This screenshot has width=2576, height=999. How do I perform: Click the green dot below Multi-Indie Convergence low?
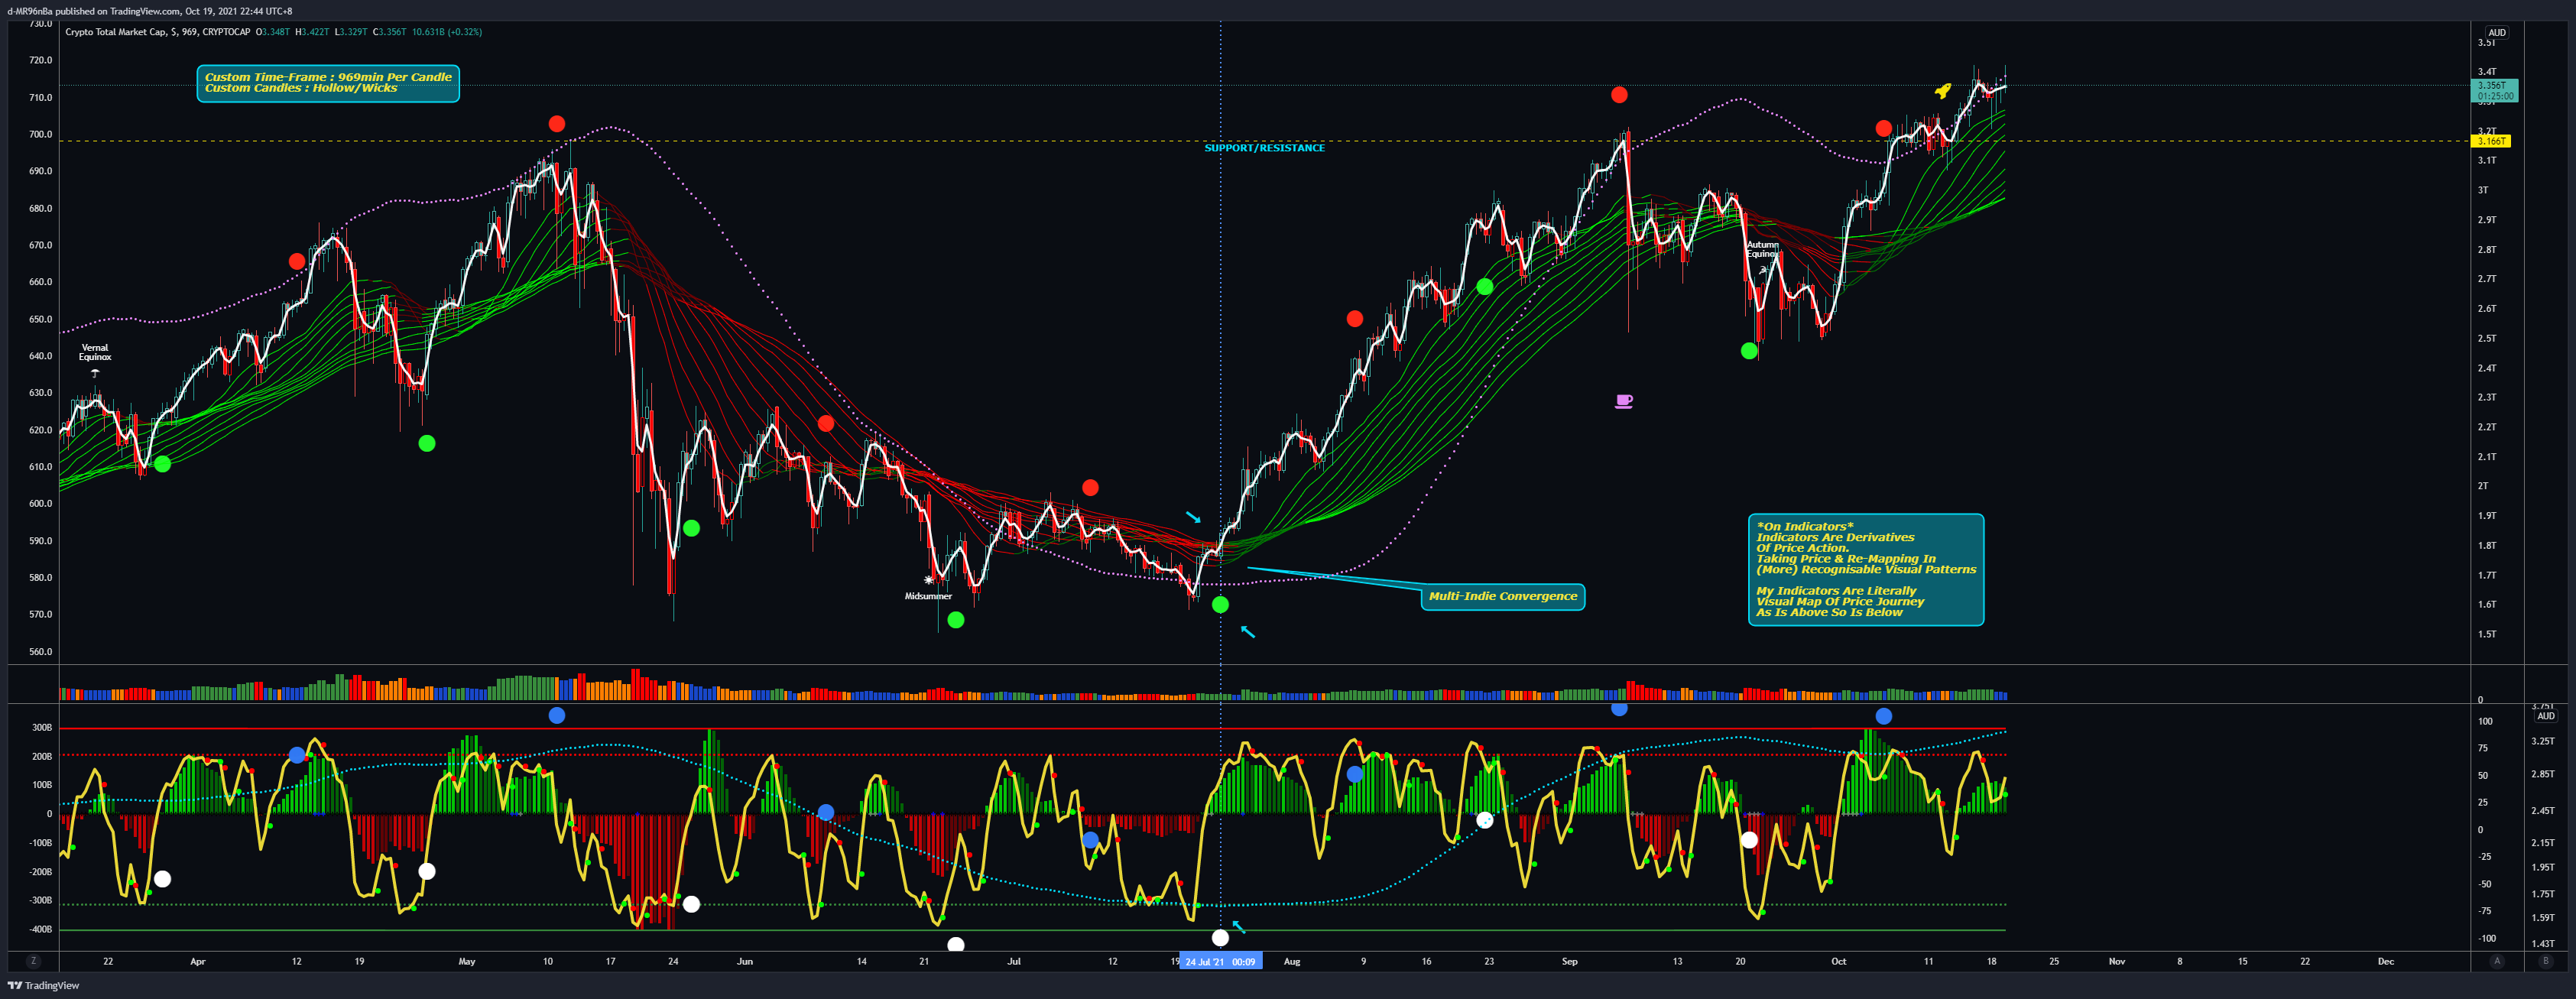pos(1220,604)
